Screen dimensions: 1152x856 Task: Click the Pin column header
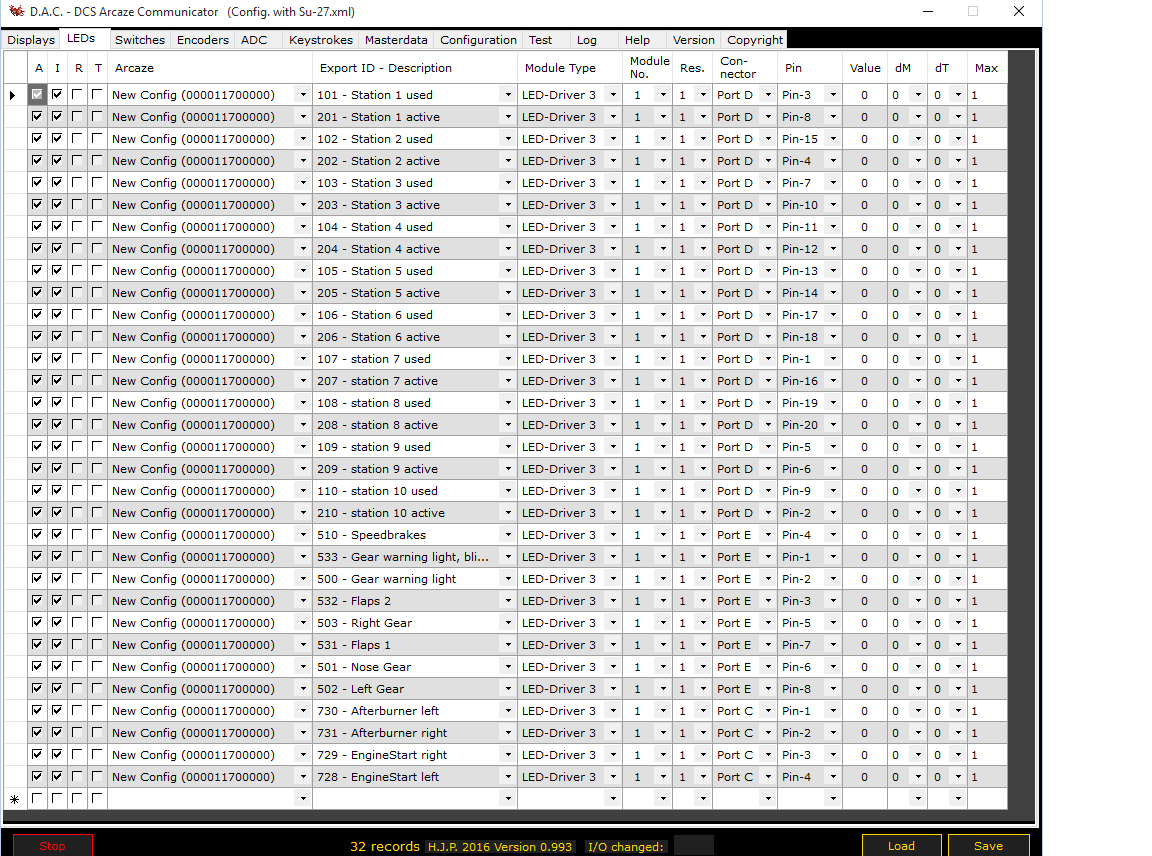click(810, 68)
